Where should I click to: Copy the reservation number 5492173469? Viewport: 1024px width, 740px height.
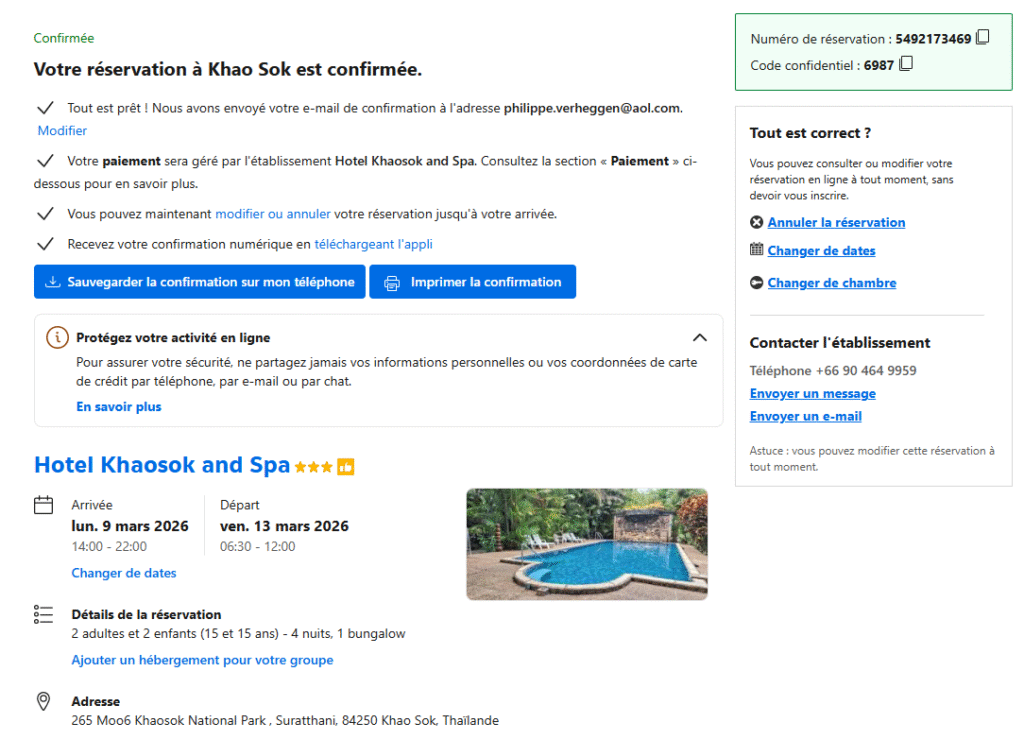pyautogui.click(x=983, y=38)
